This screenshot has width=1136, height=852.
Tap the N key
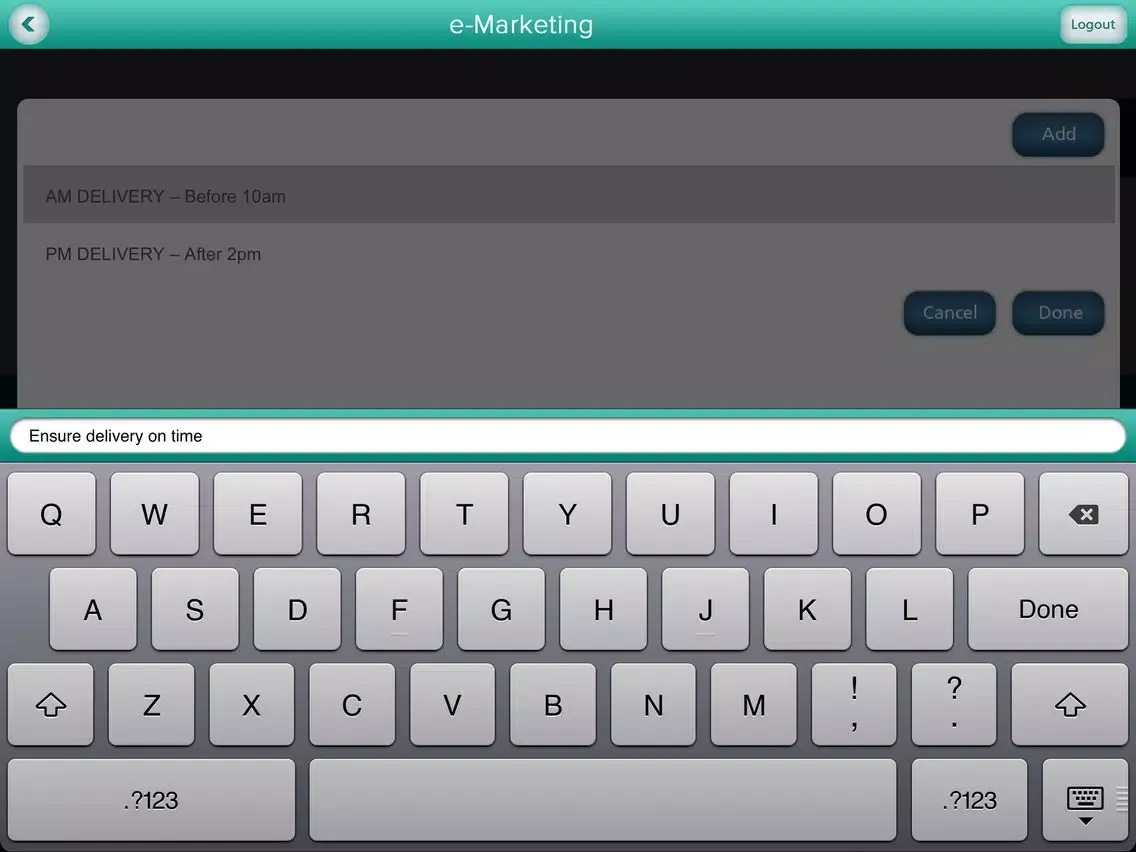point(653,704)
